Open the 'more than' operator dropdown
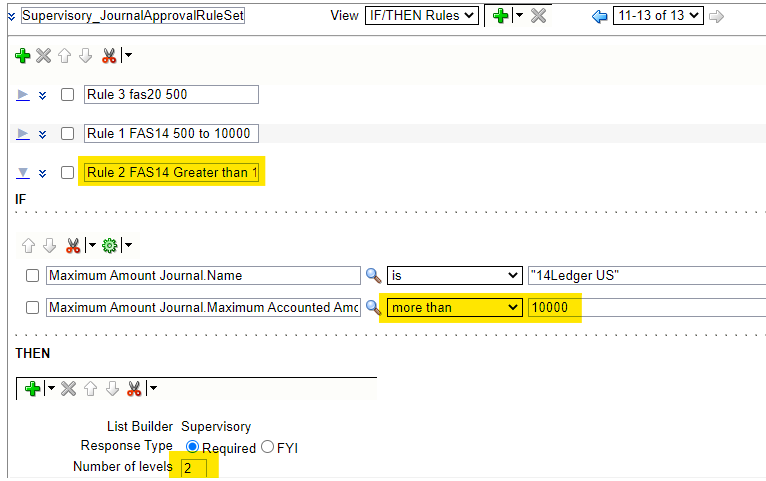The width and height of the screenshot is (766, 481). [x=455, y=308]
